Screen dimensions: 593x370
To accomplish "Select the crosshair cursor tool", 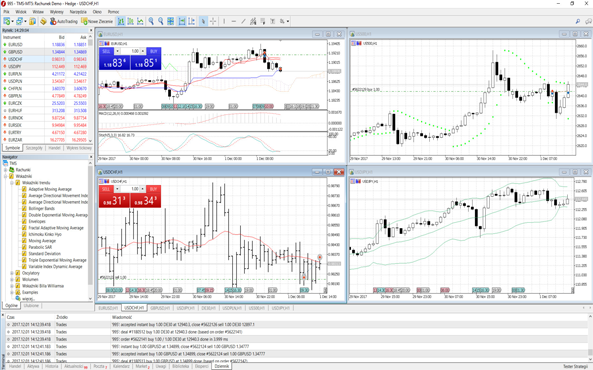I will 213,21.
